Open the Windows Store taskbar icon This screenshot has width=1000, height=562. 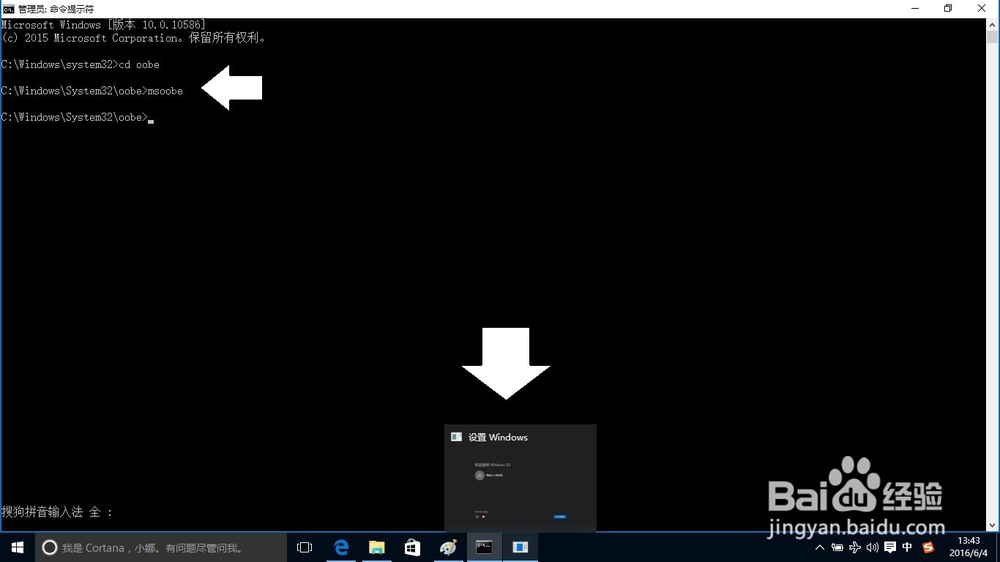tap(413, 547)
